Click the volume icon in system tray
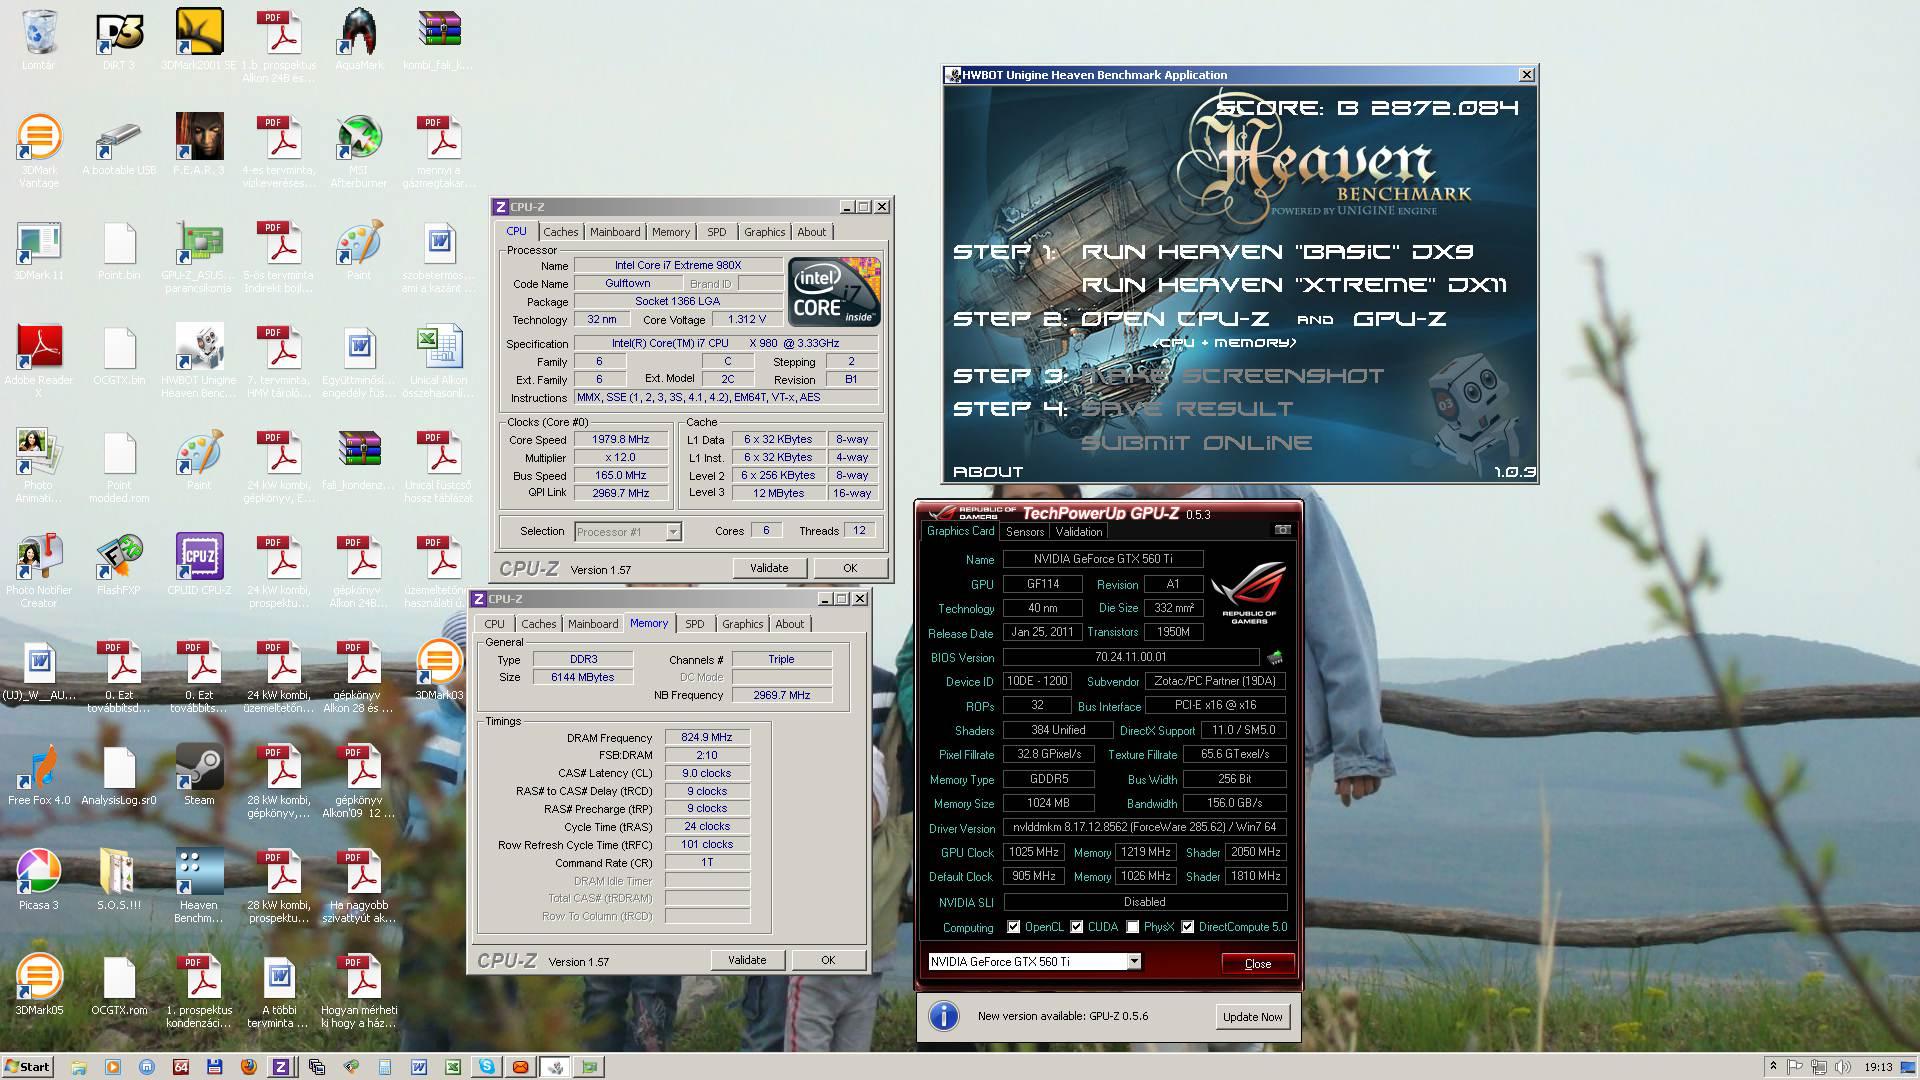The image size is (1920, 1080). (x=1844, y=1067)
